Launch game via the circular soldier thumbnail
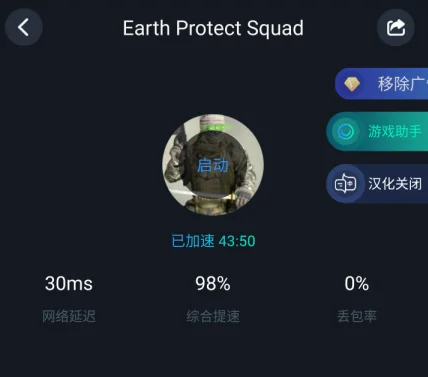Screen dimensions: 428x377 pos(213,165)
